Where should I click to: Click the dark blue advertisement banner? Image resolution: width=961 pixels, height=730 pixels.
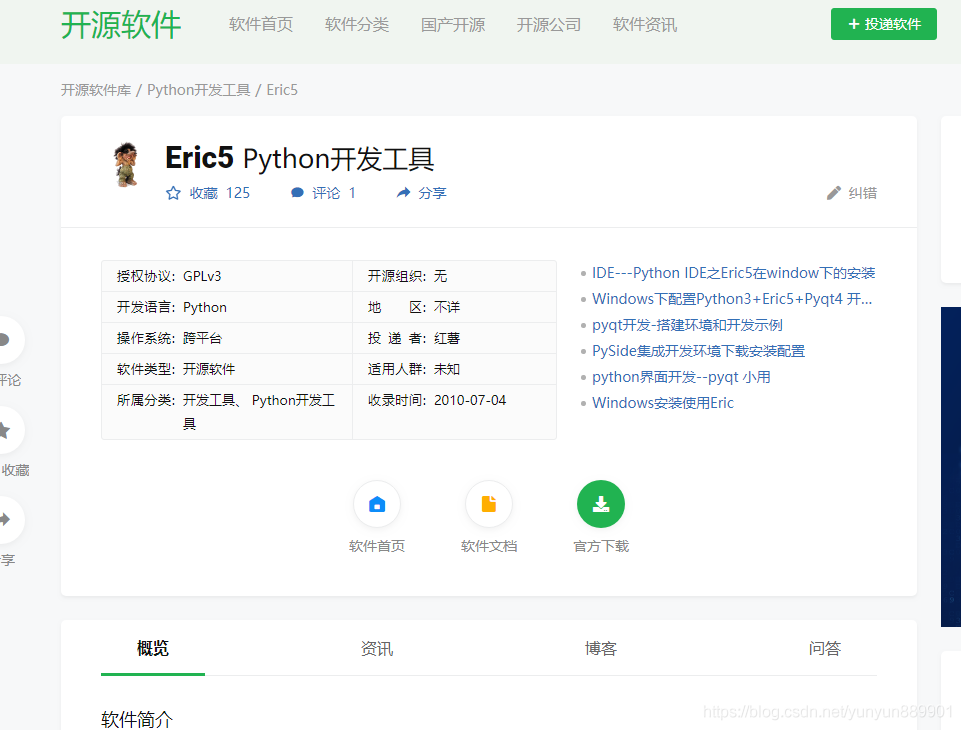tap(951, 466)
